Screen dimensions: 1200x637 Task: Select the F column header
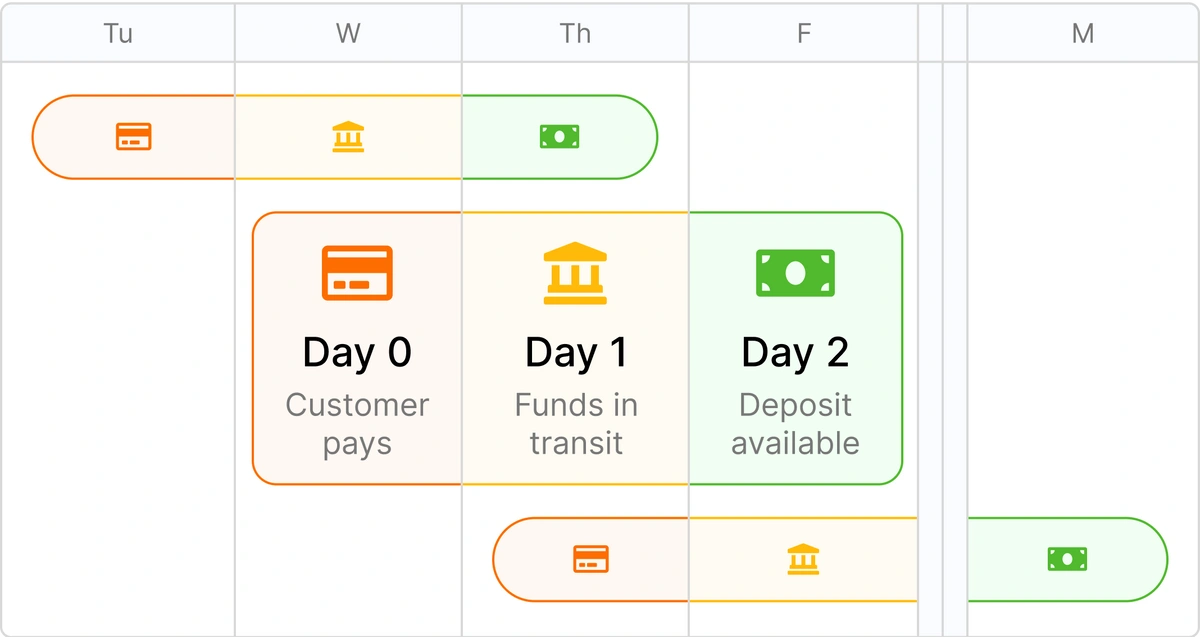pyautogui.click(x=803, y=34)
